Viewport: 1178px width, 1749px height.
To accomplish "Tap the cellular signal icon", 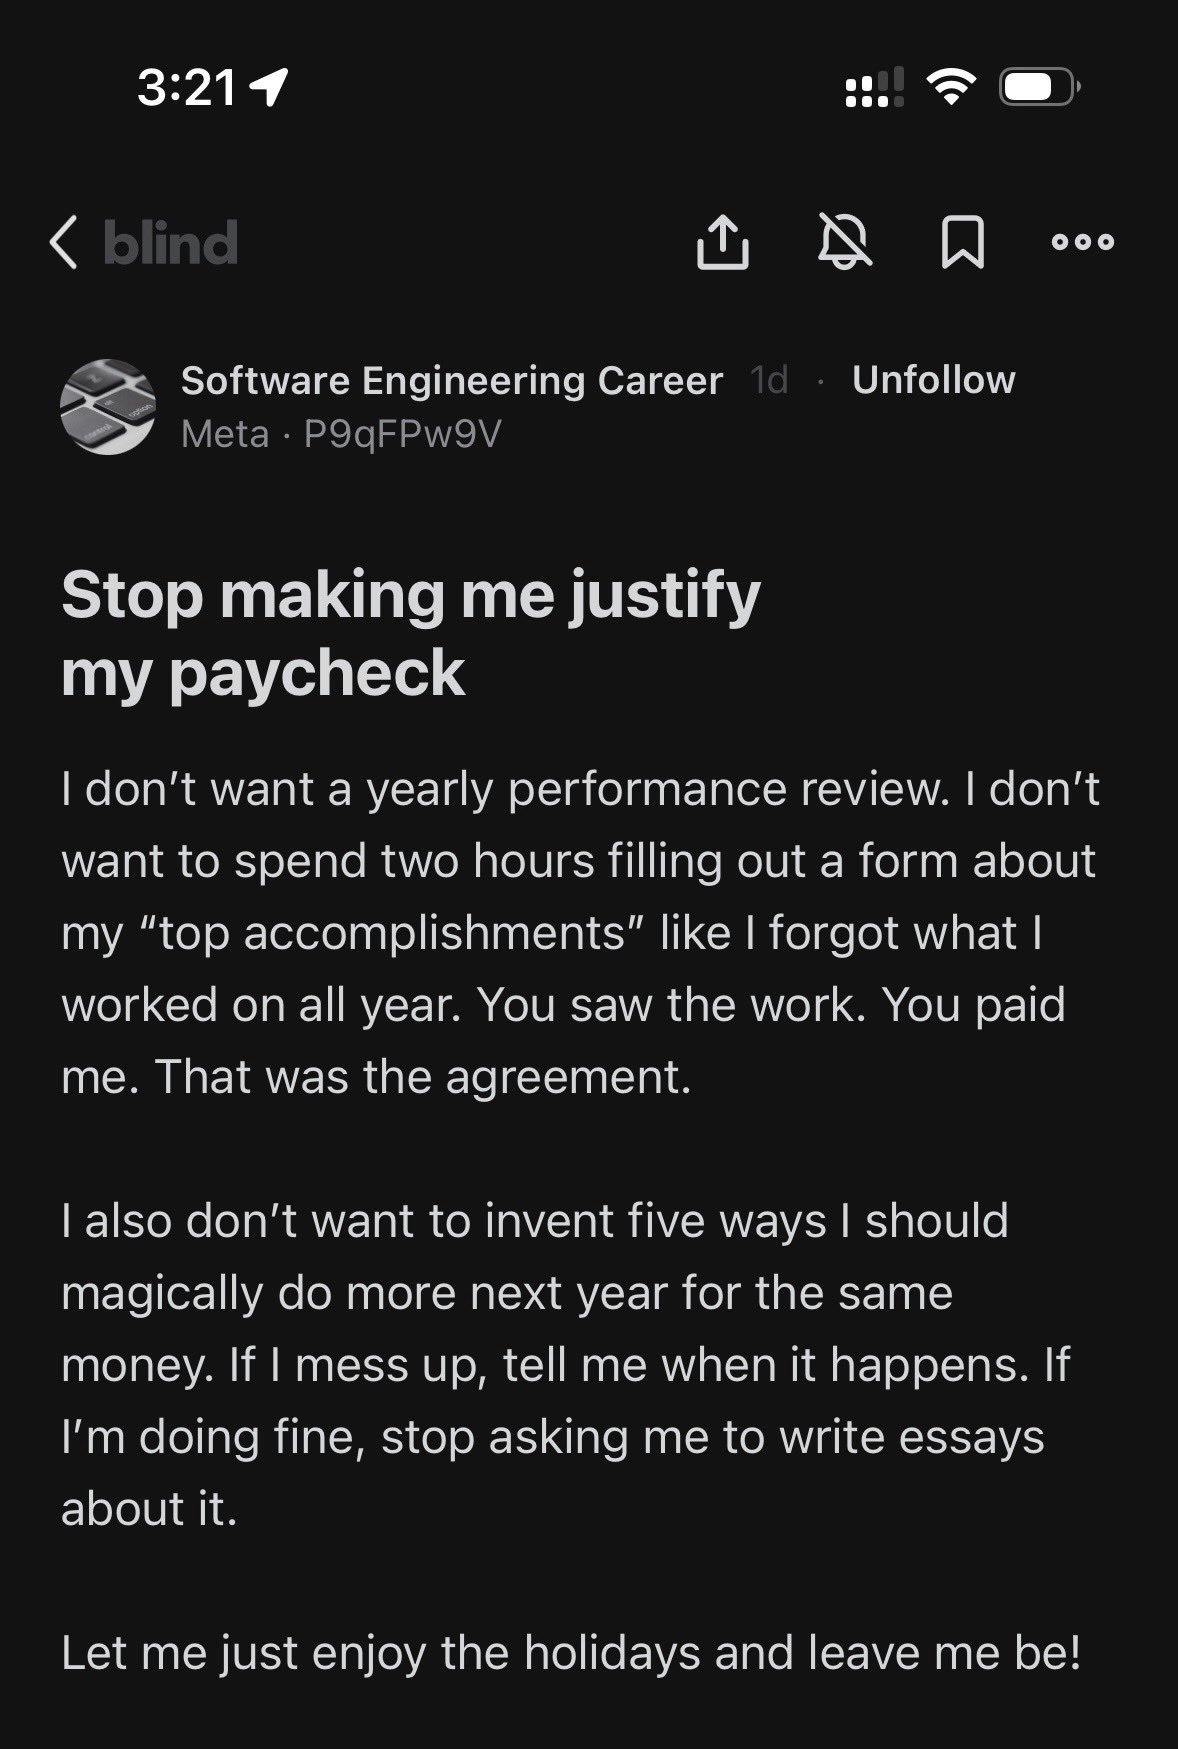I will tap(875, 88).
